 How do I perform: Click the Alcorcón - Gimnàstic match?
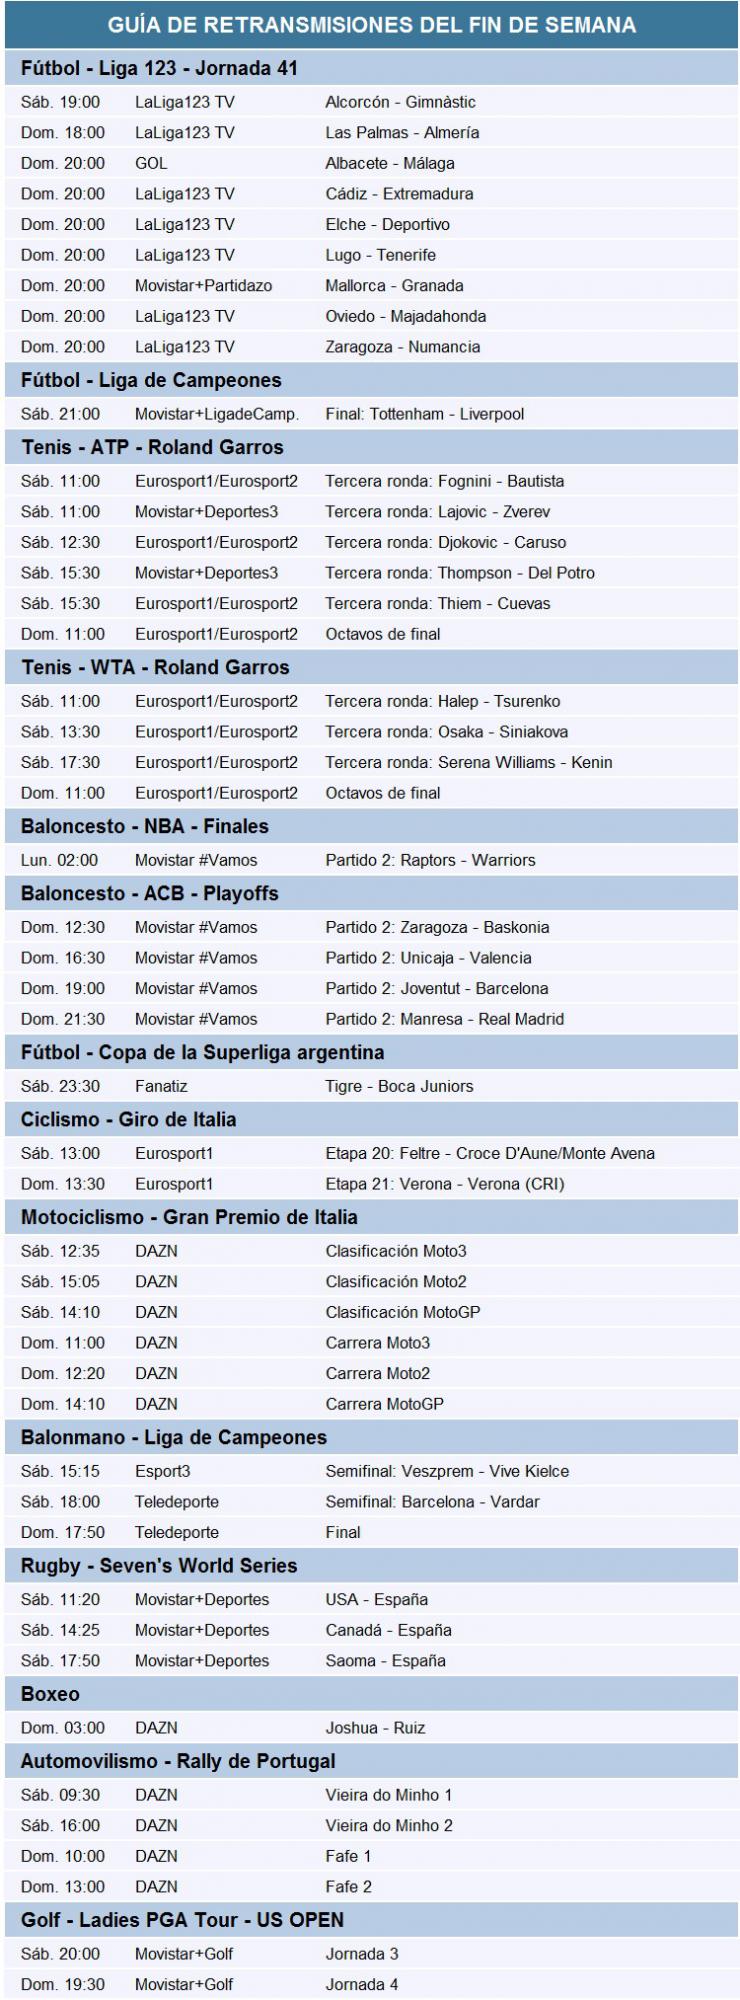click(400, 102)
